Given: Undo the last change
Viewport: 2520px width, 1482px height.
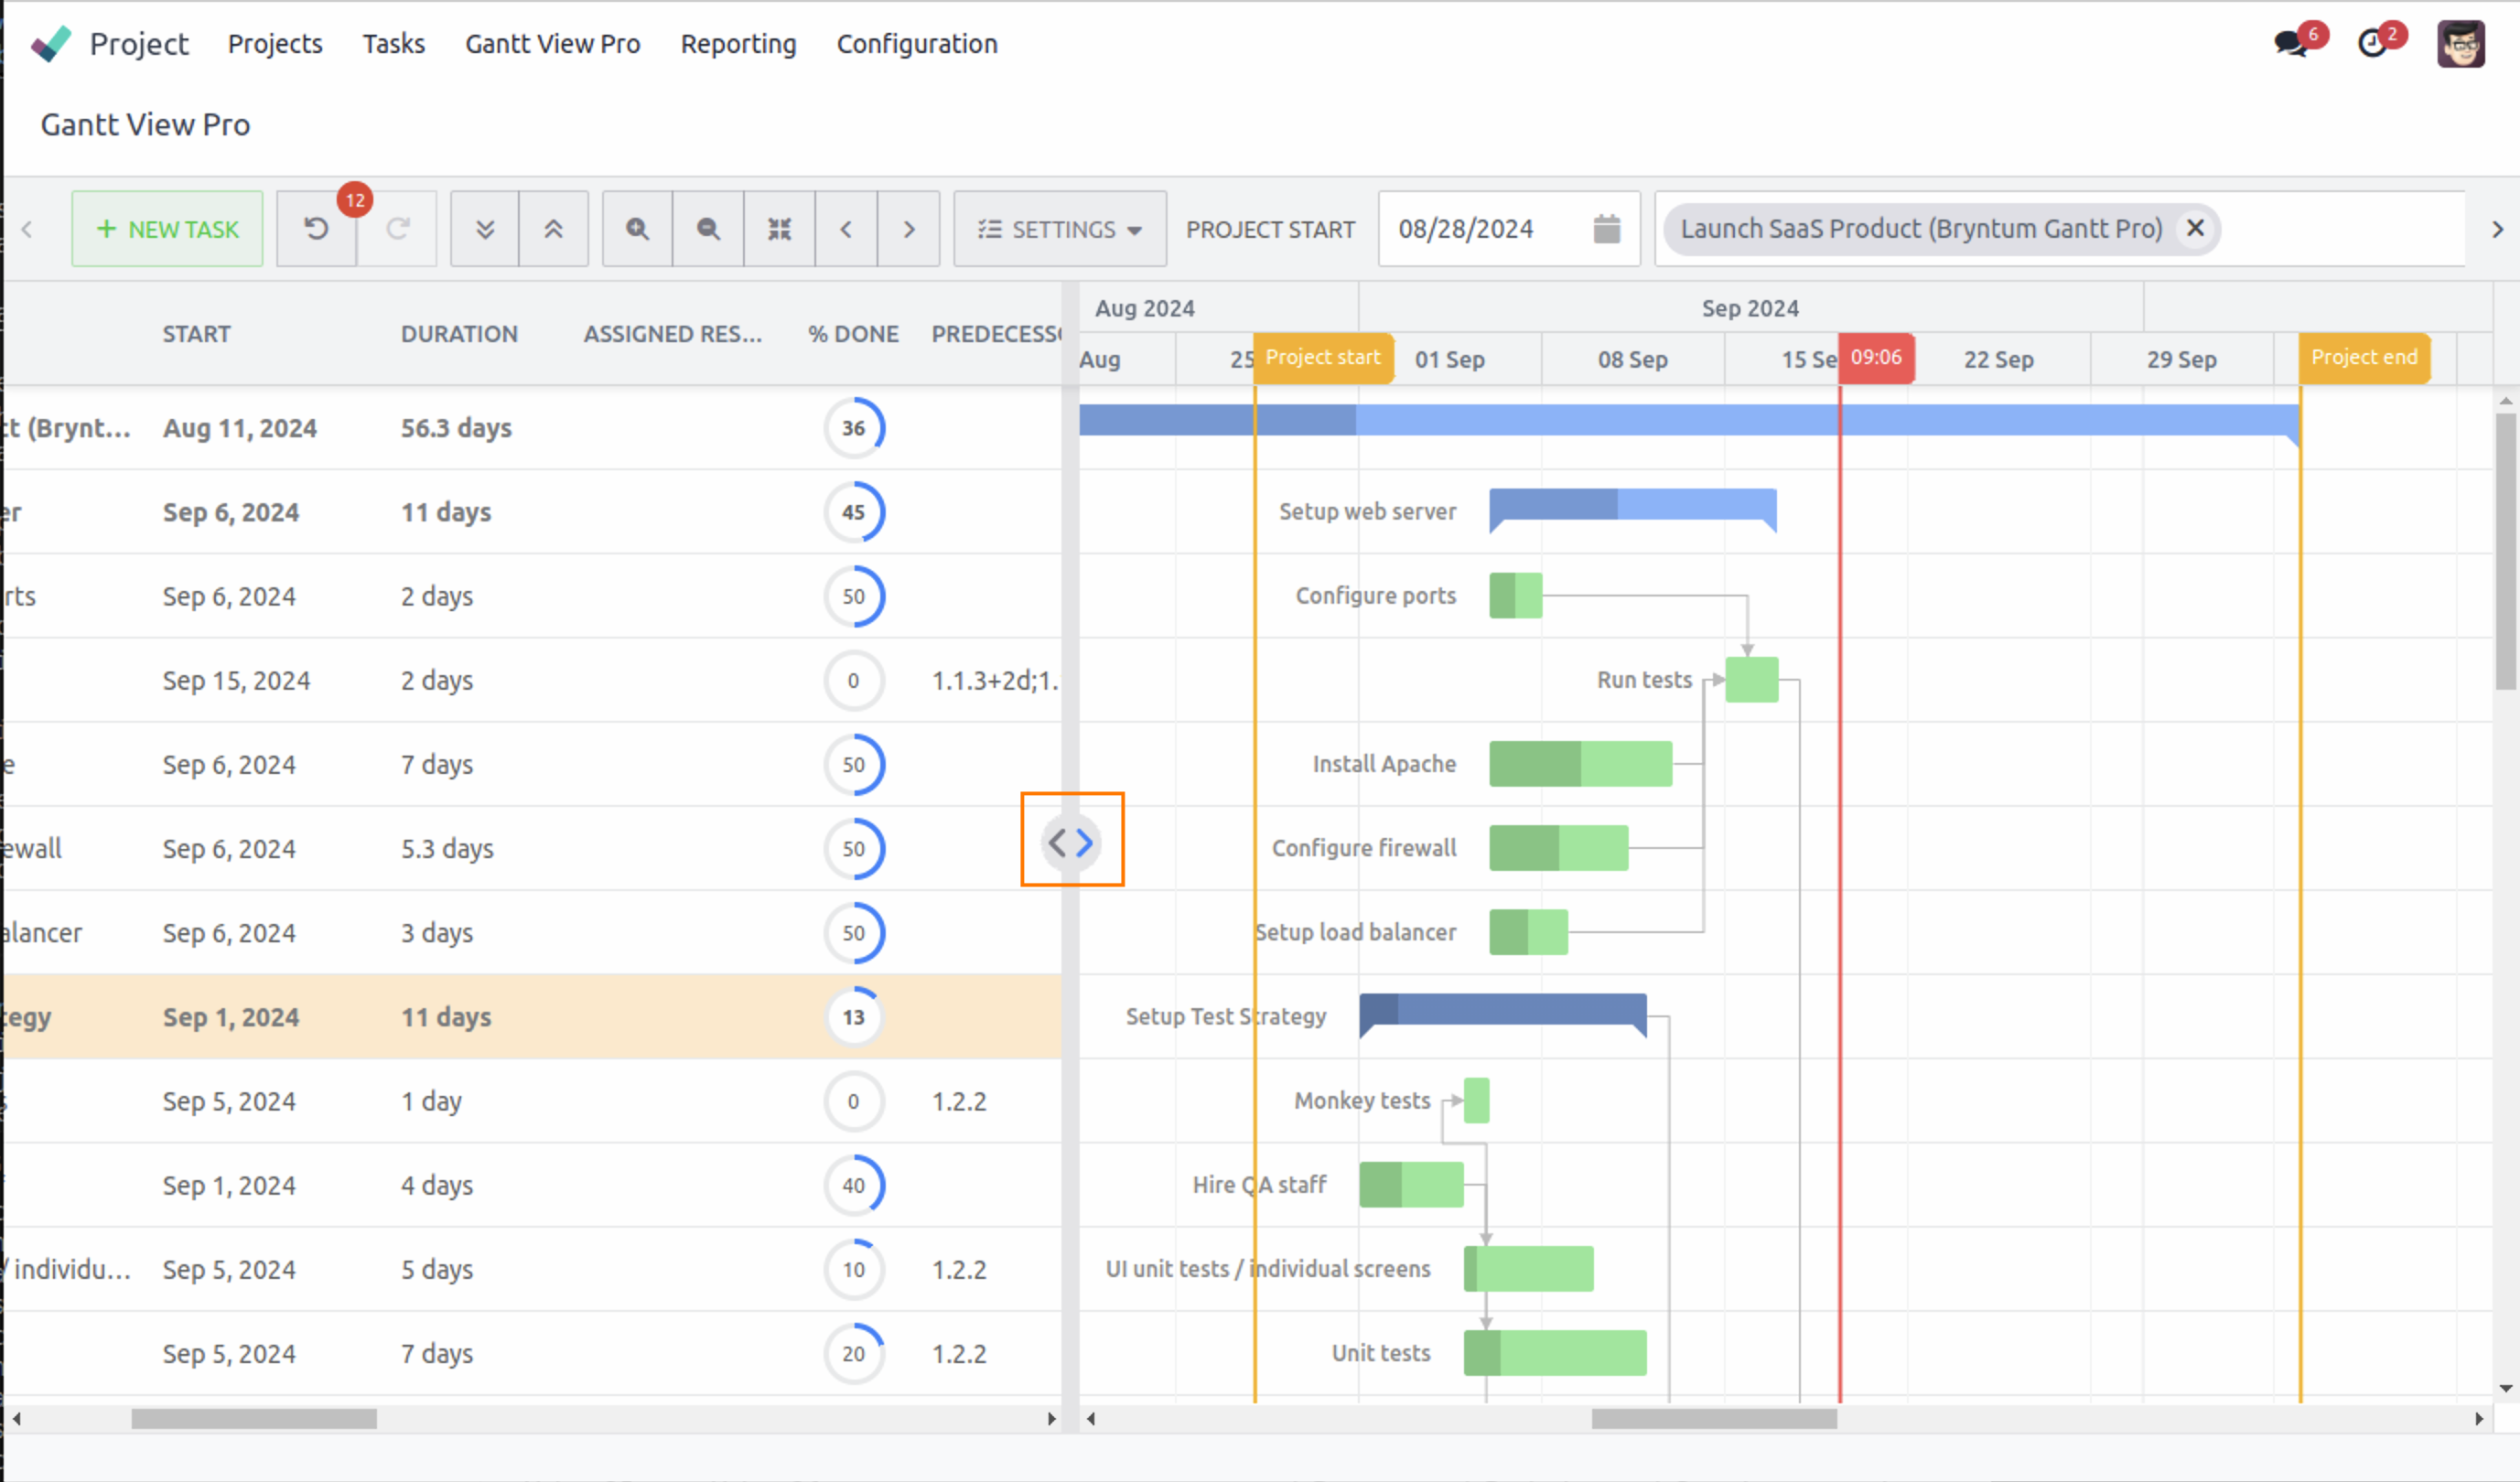Looking at the screenshot, I should pyautogui.click(x=315, y=228).
